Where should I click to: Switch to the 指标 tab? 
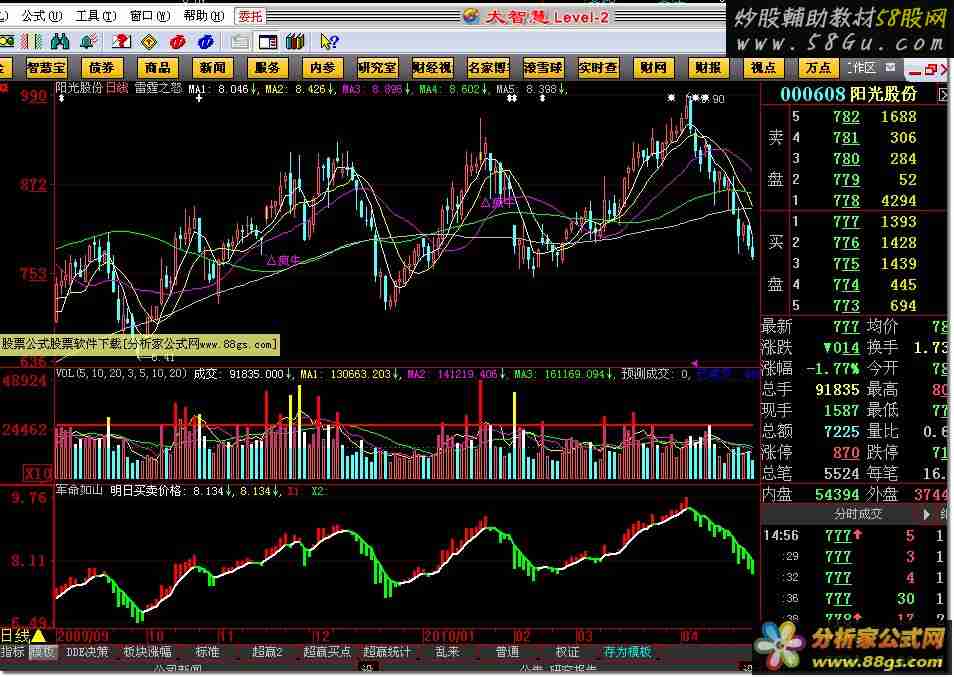[x=13, y=652]
